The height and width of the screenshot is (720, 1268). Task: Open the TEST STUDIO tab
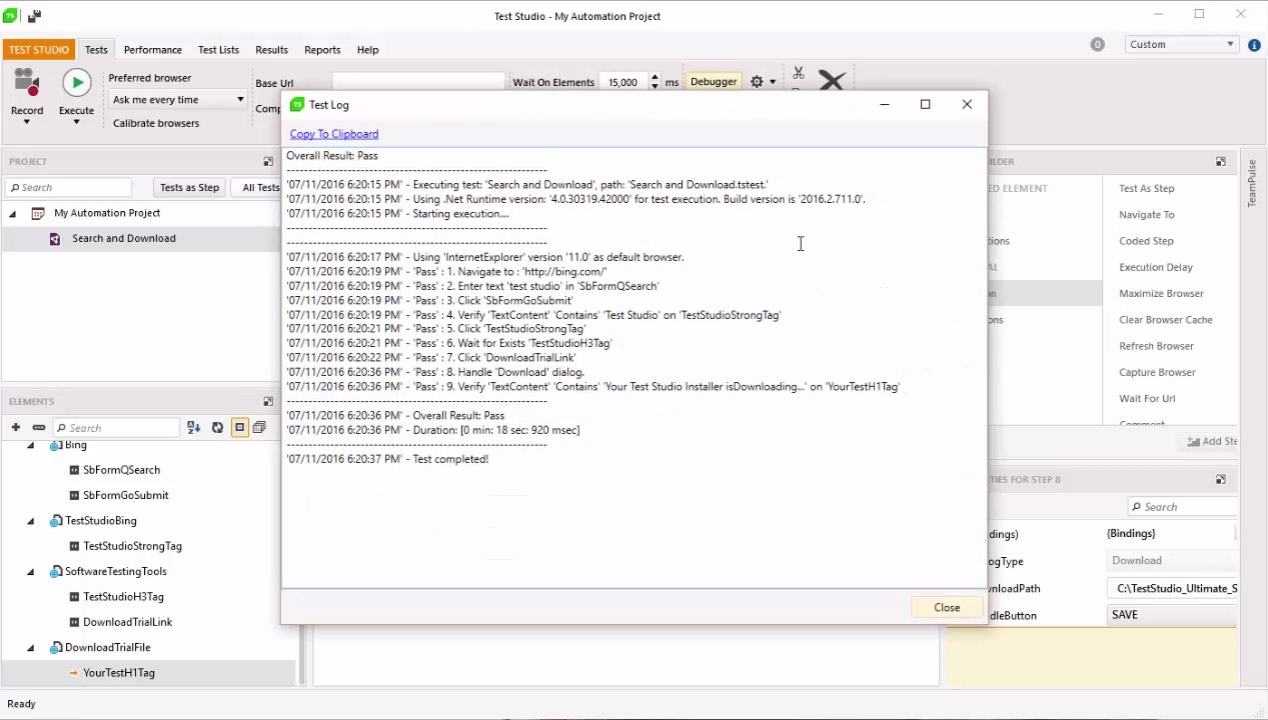(x=39, y=49)
